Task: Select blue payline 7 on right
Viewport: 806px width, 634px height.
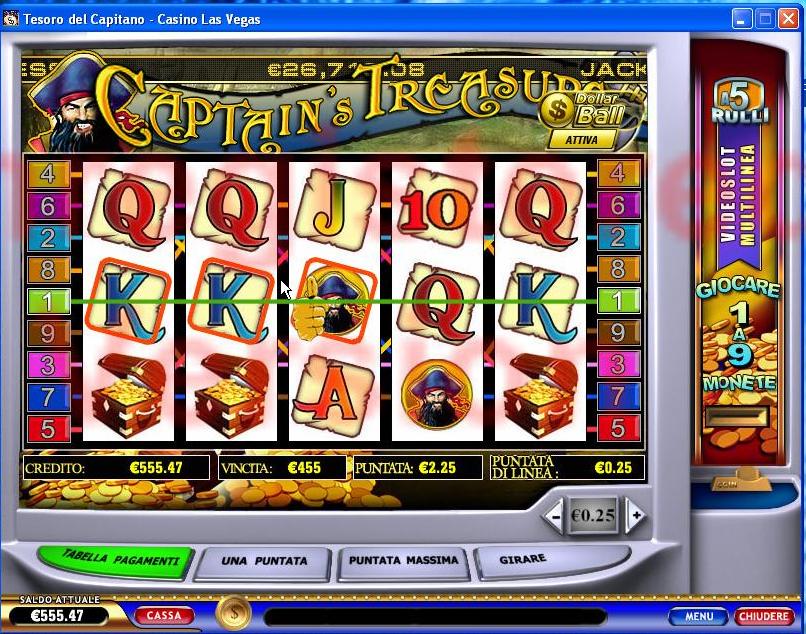Action: pyautogui.click(x=618, y=397)
